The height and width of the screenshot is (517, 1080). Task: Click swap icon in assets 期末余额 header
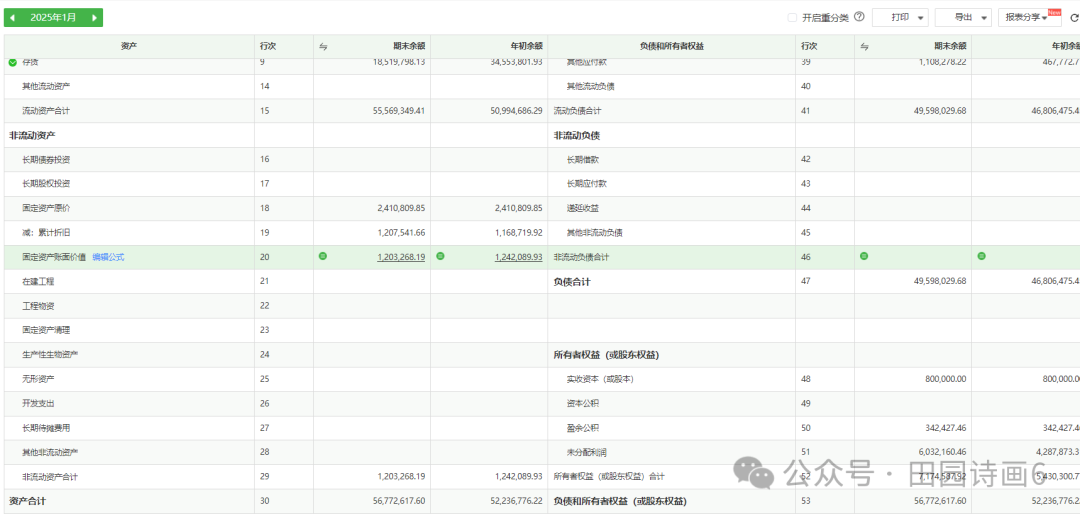pyautogui.click(x=323, y=46)
